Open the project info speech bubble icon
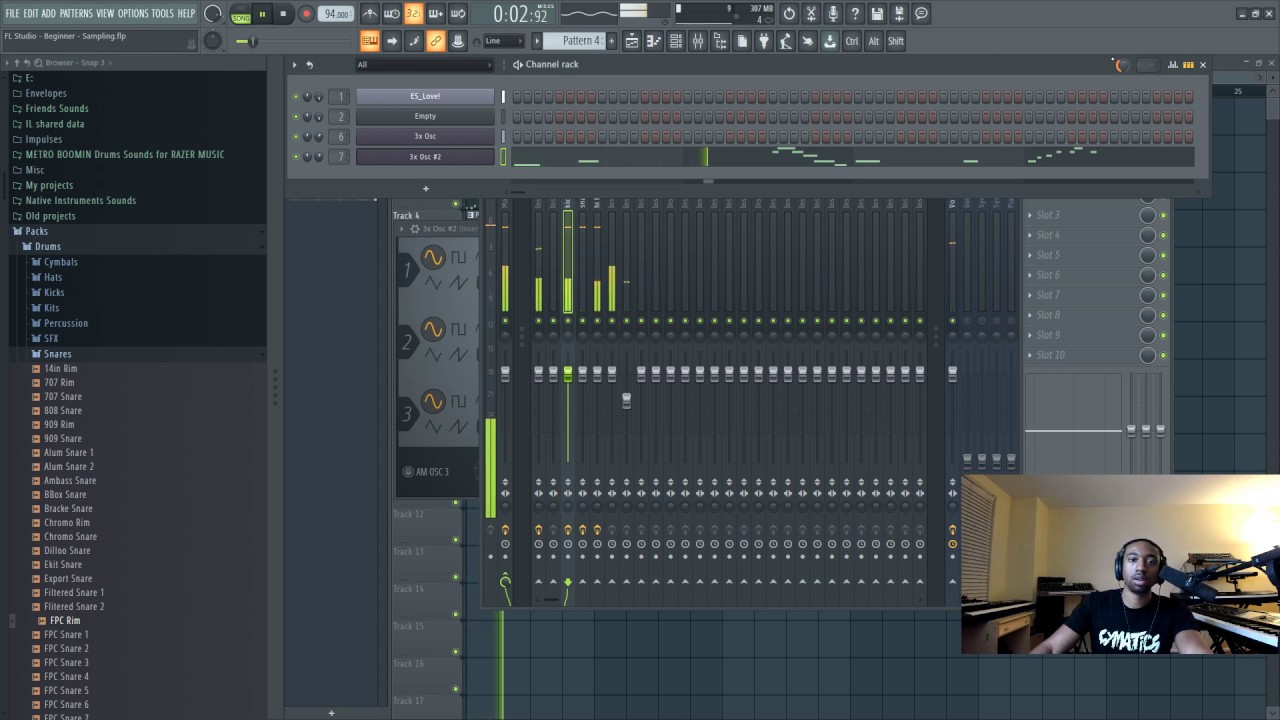This screenshot has width=1280, height=720. [921, 14]
